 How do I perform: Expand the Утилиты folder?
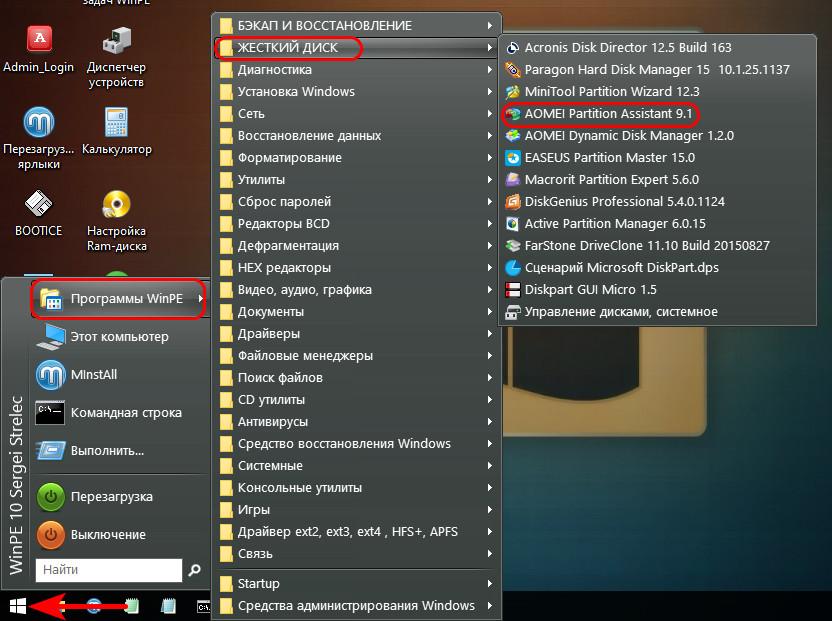(357, 179)
